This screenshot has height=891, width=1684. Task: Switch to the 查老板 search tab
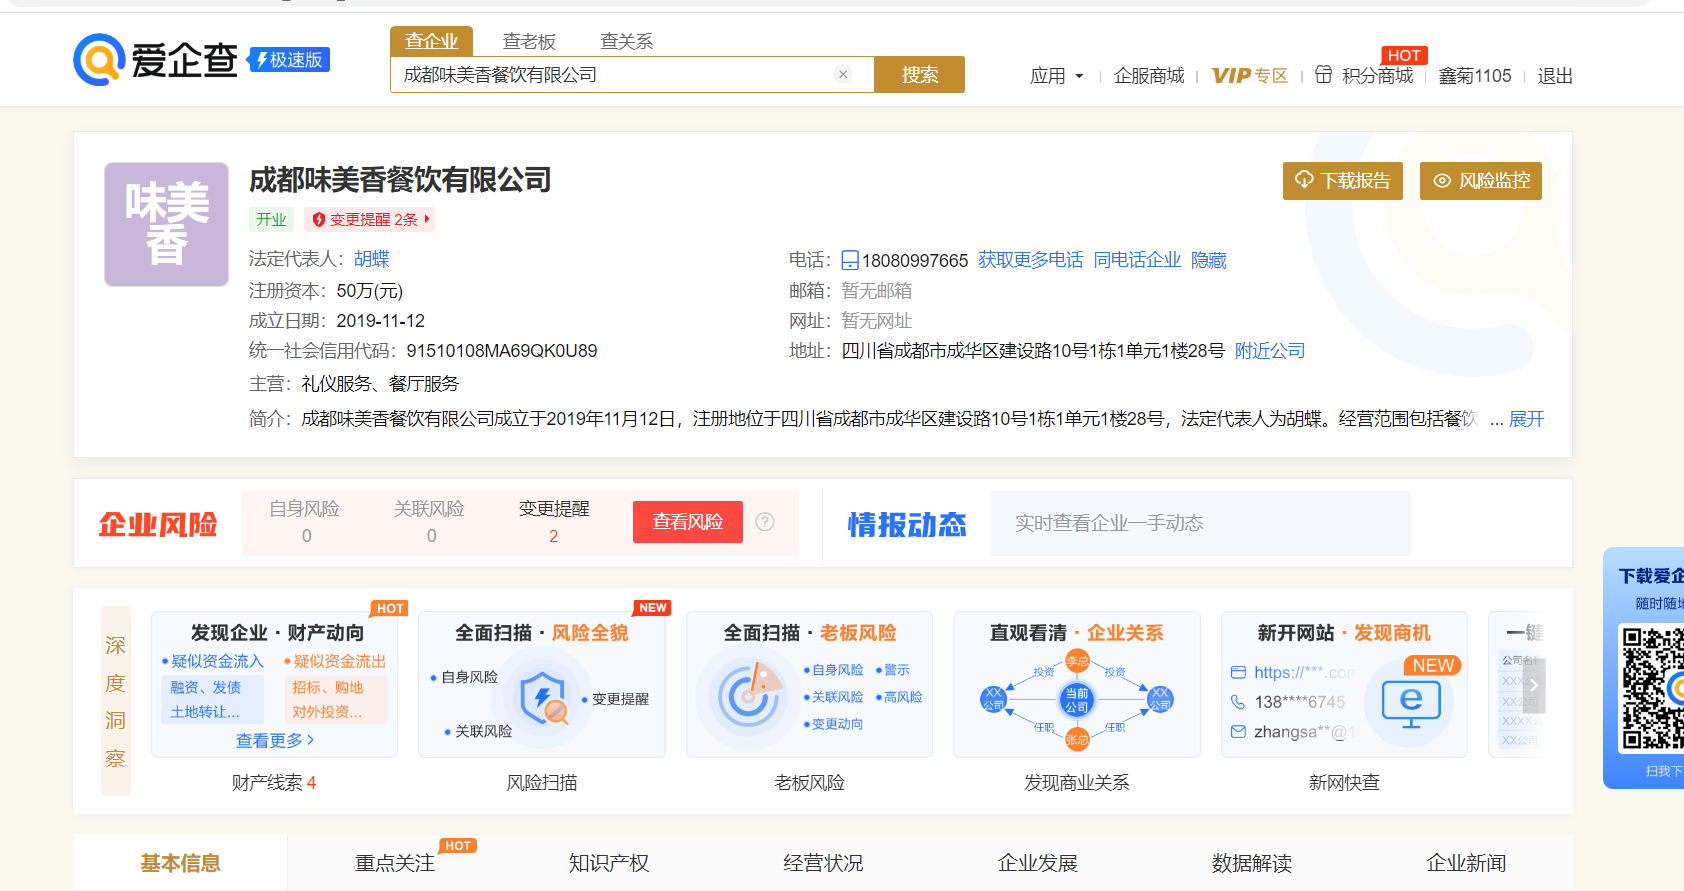coord(529,41)
